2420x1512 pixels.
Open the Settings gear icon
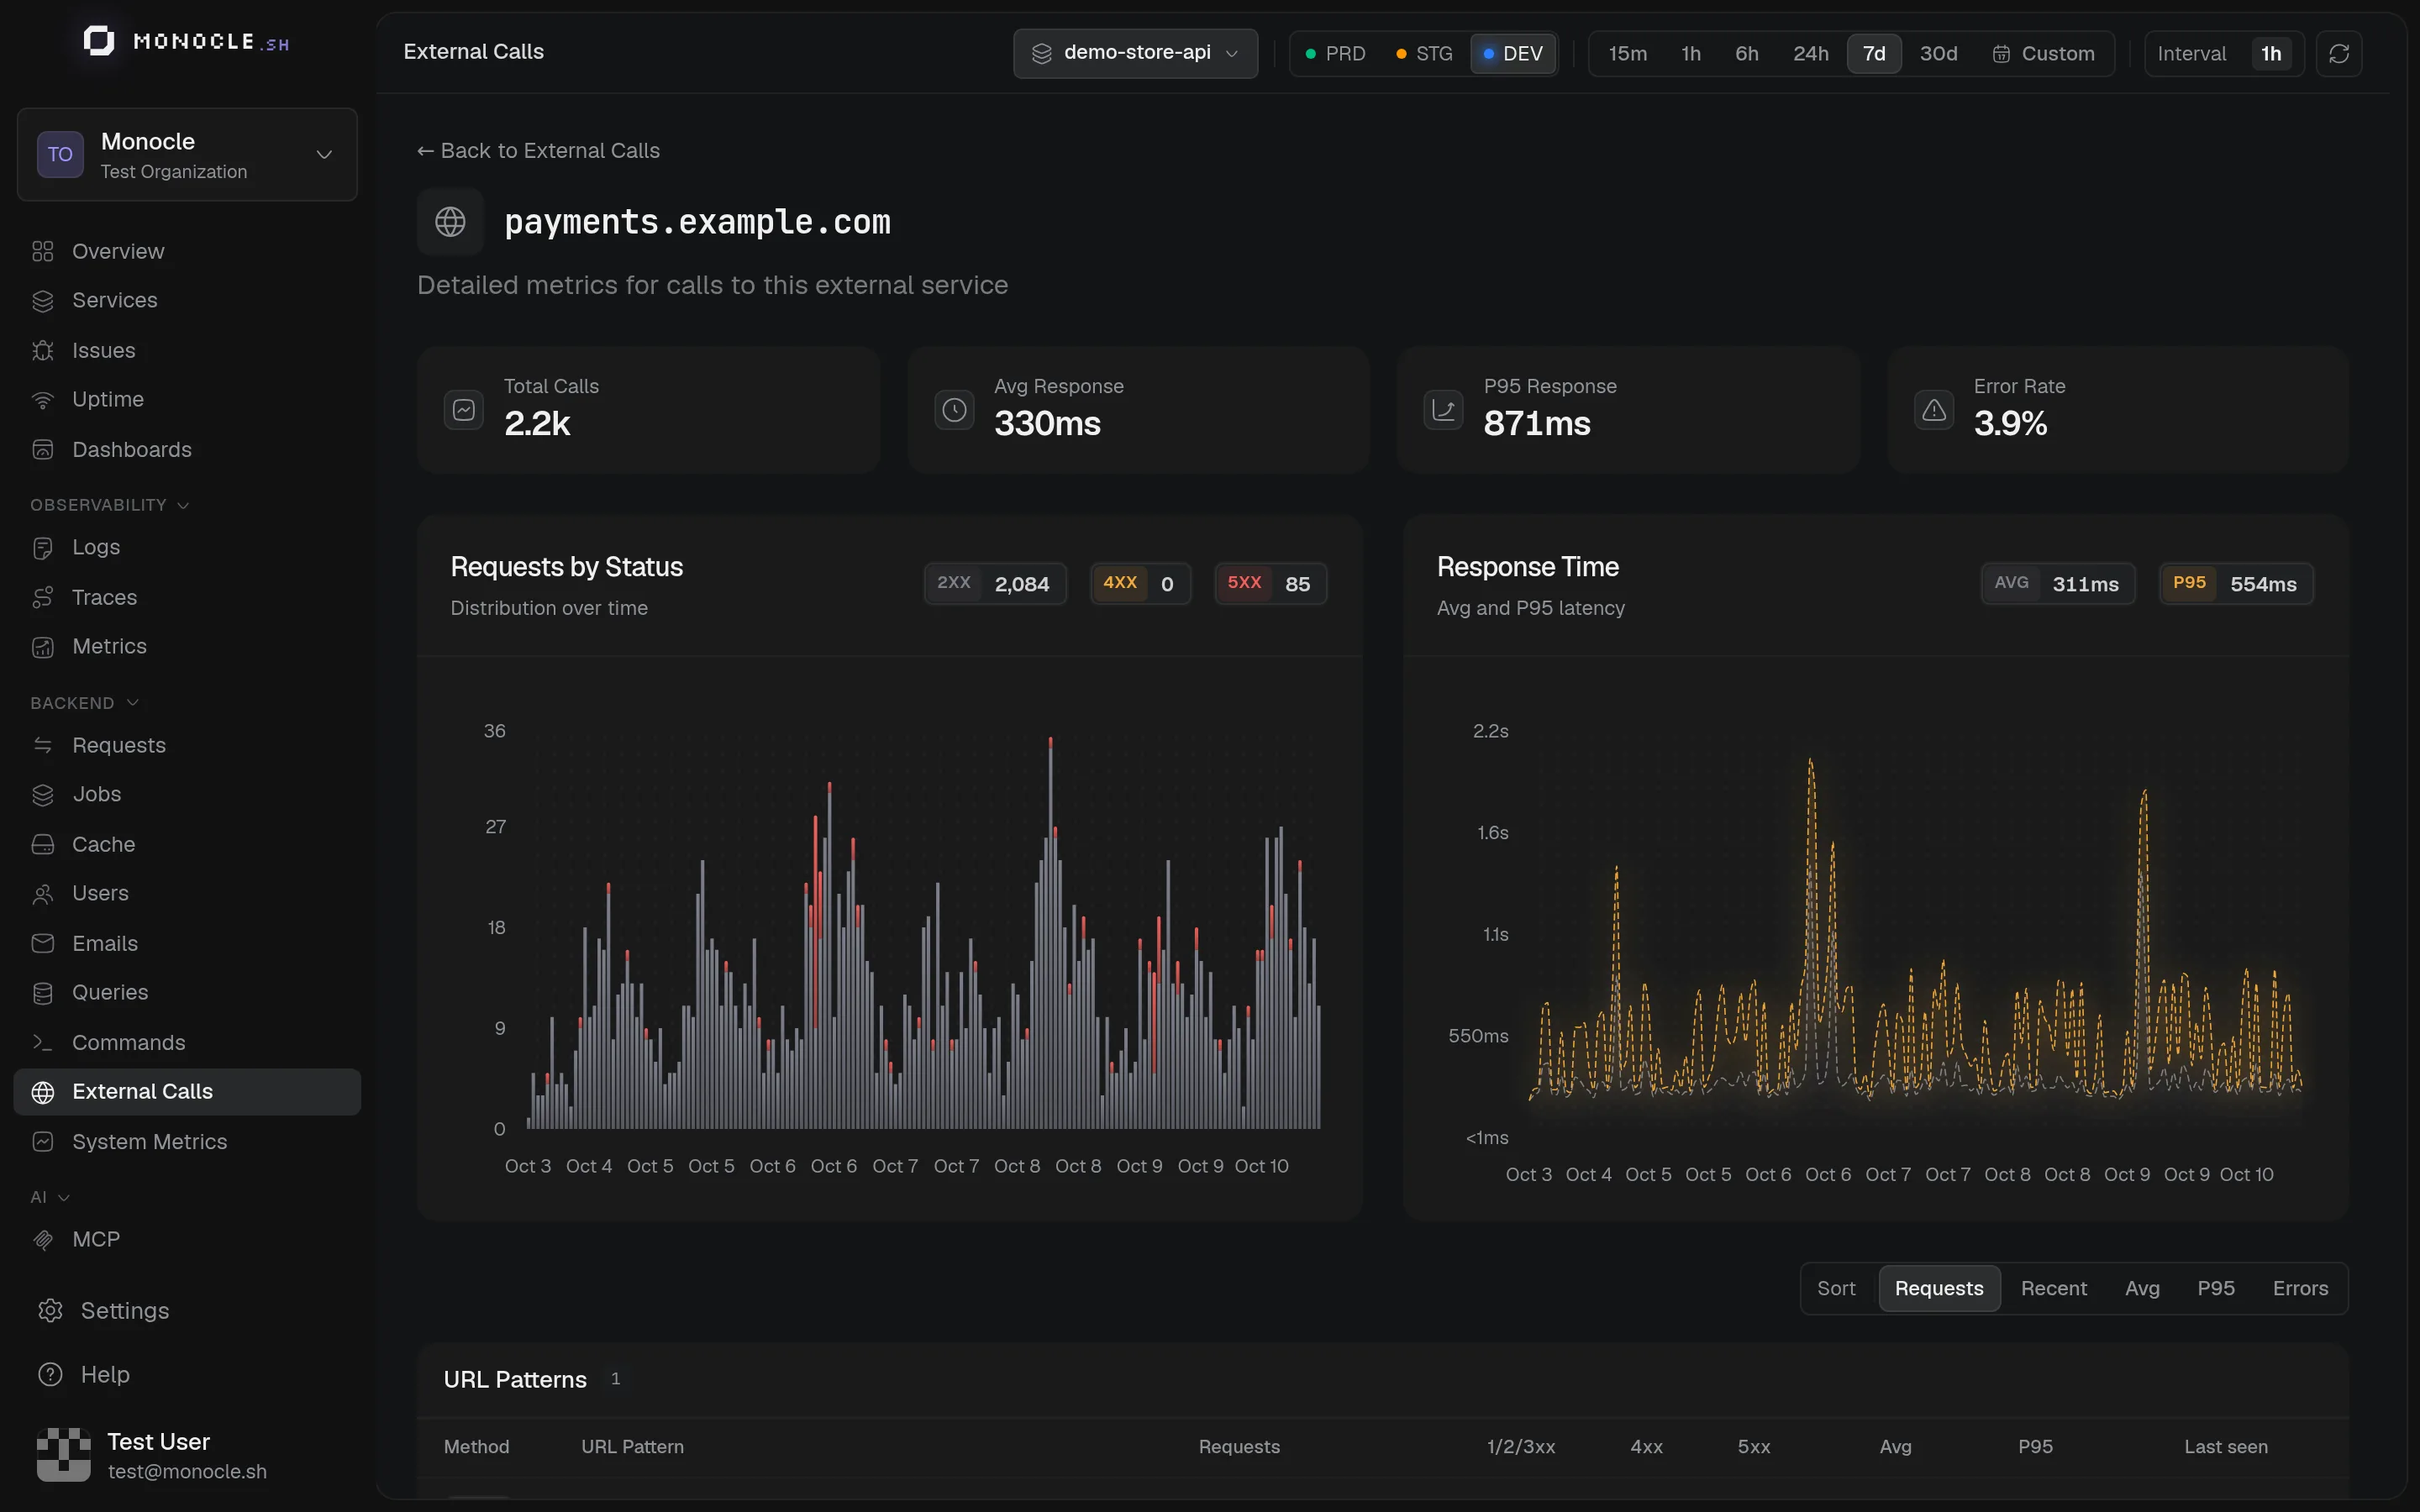point(50,1310)
